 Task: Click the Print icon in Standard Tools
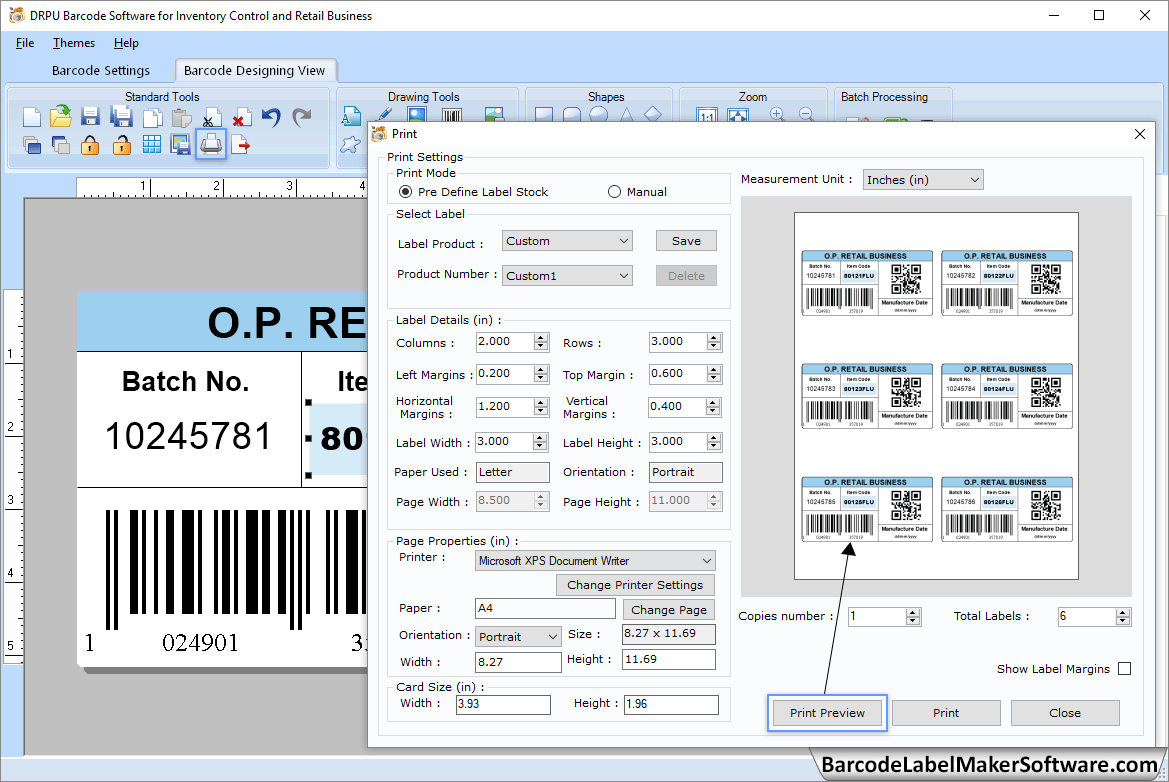tap(211, 144)
